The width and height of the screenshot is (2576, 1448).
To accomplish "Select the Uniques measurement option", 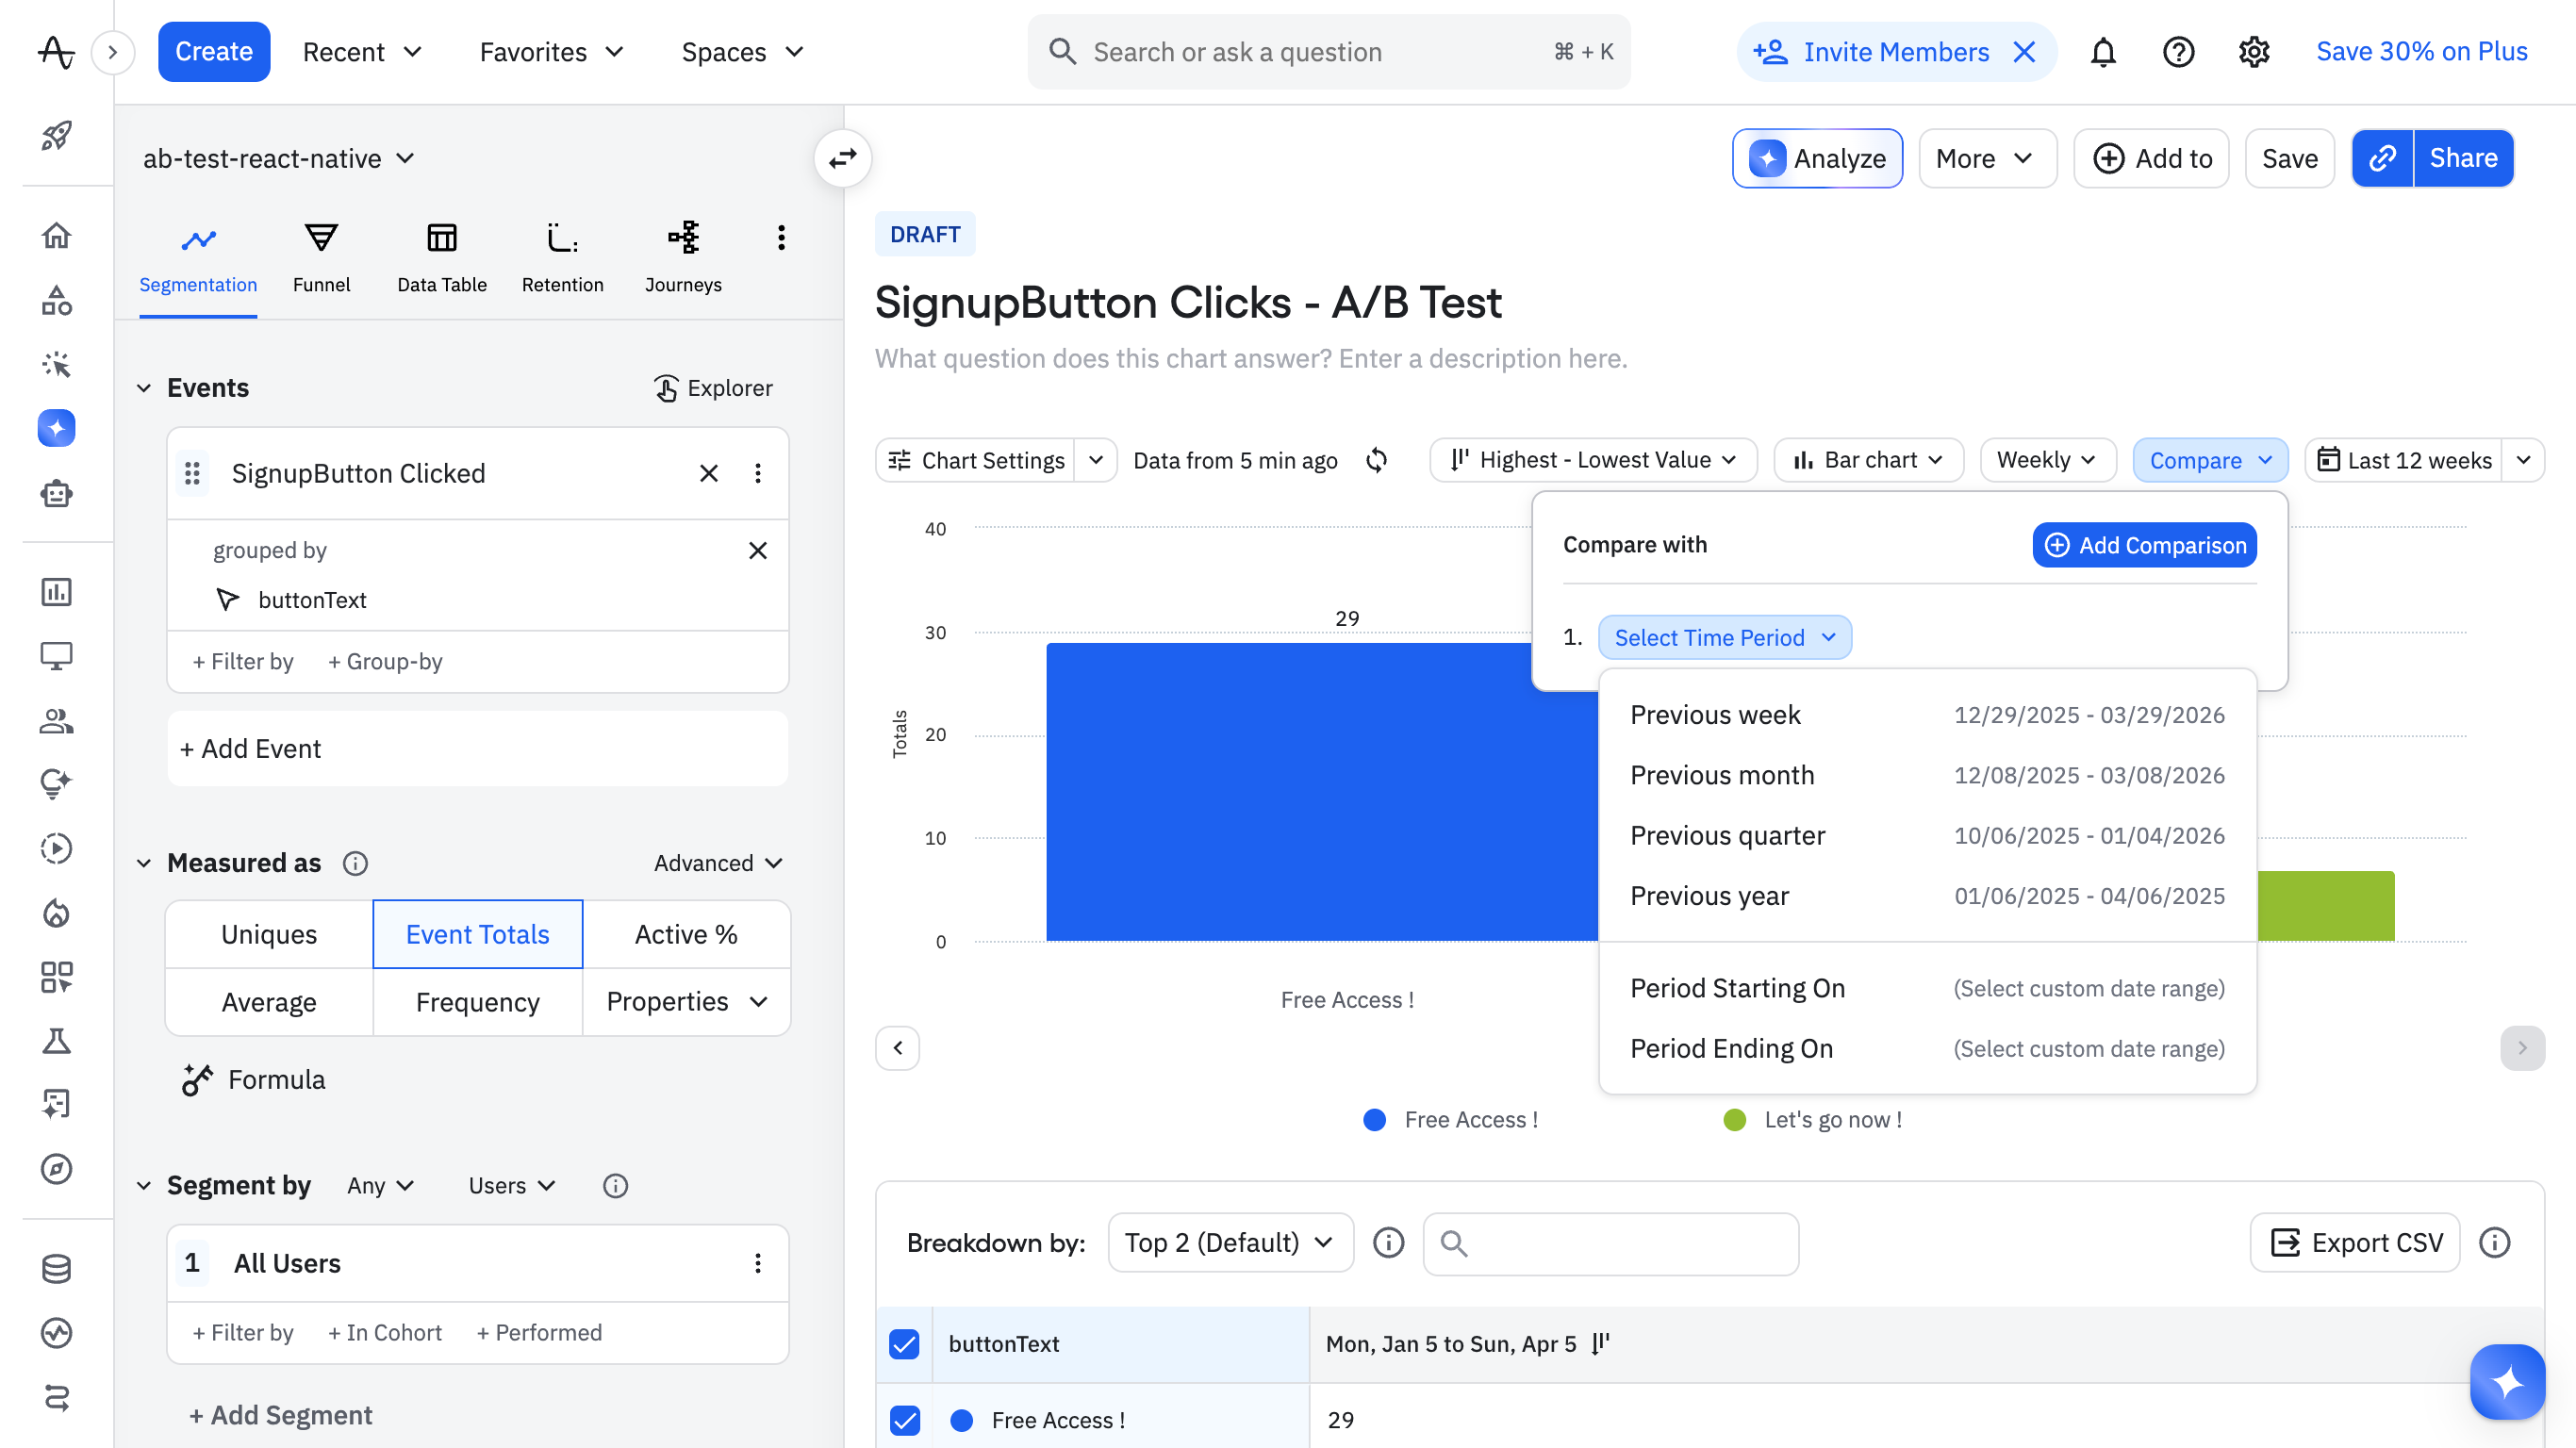I will (269, 934).
